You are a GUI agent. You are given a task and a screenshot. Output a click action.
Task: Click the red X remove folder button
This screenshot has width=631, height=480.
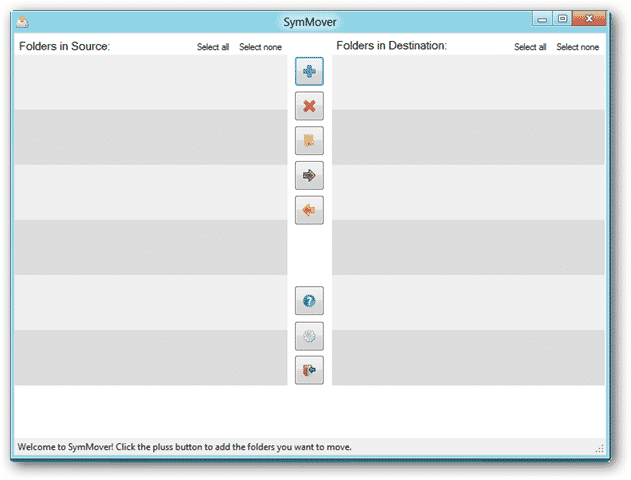coord(309,106)
